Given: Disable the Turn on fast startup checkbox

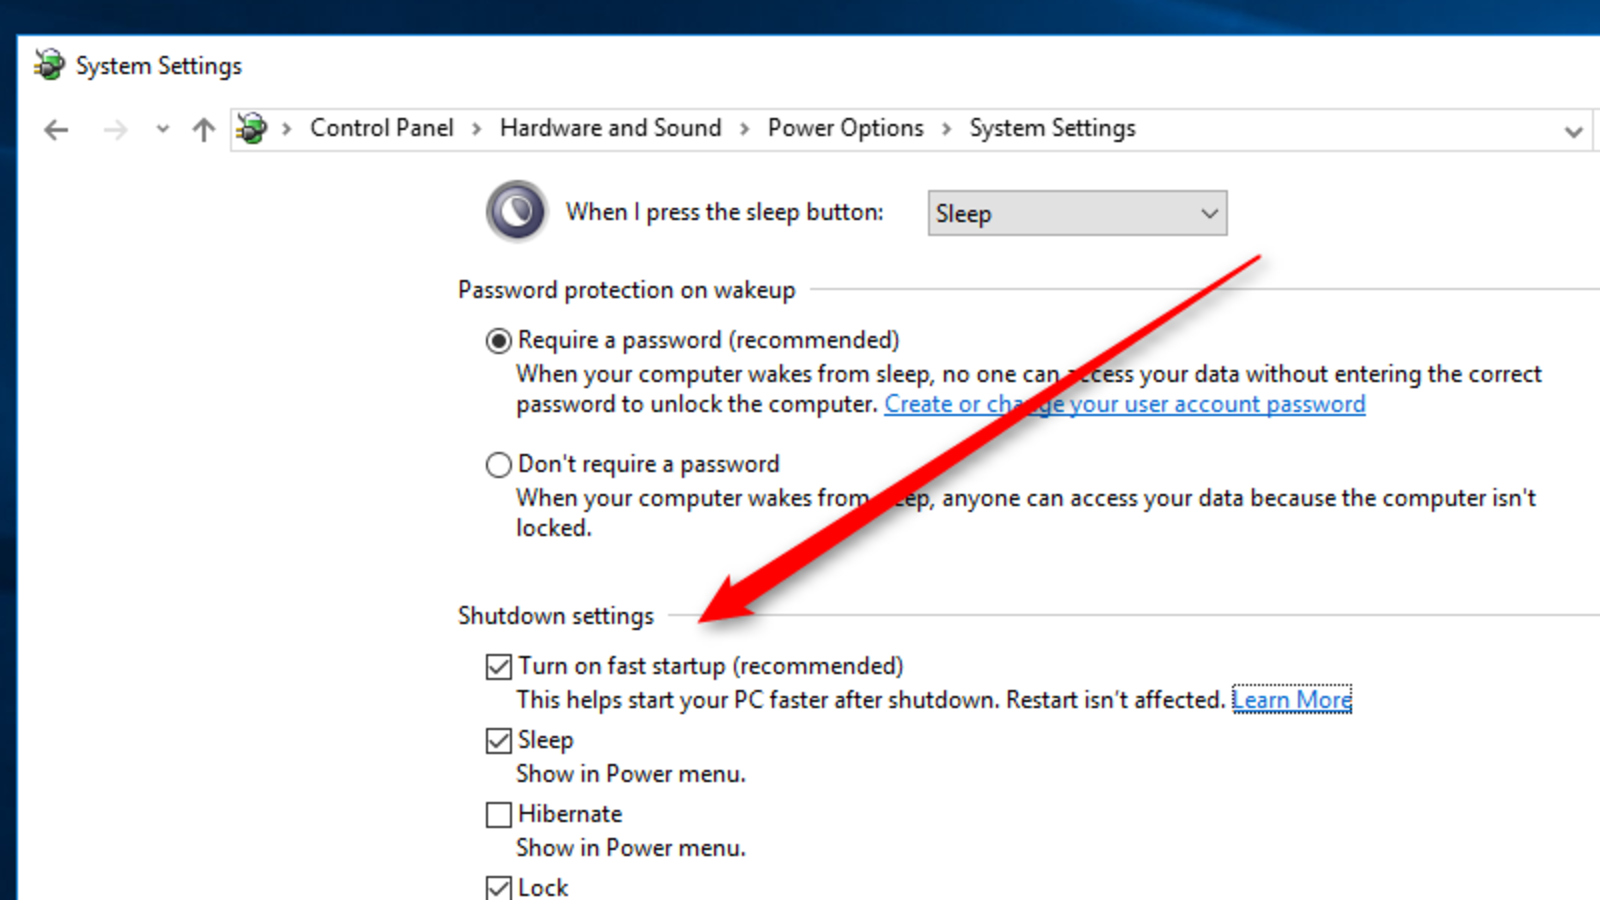Looking at the screenshot, I should tap(498, 666).
